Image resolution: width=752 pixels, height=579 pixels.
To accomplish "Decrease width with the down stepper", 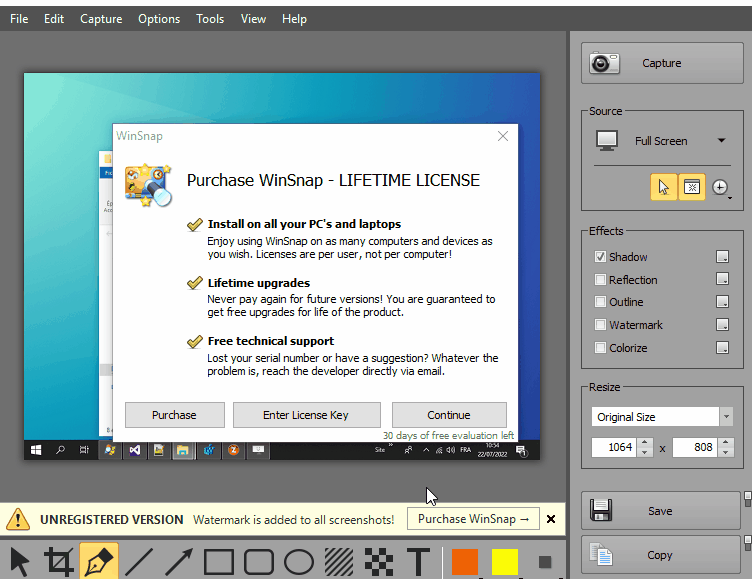I will click(x=645, y=452).
